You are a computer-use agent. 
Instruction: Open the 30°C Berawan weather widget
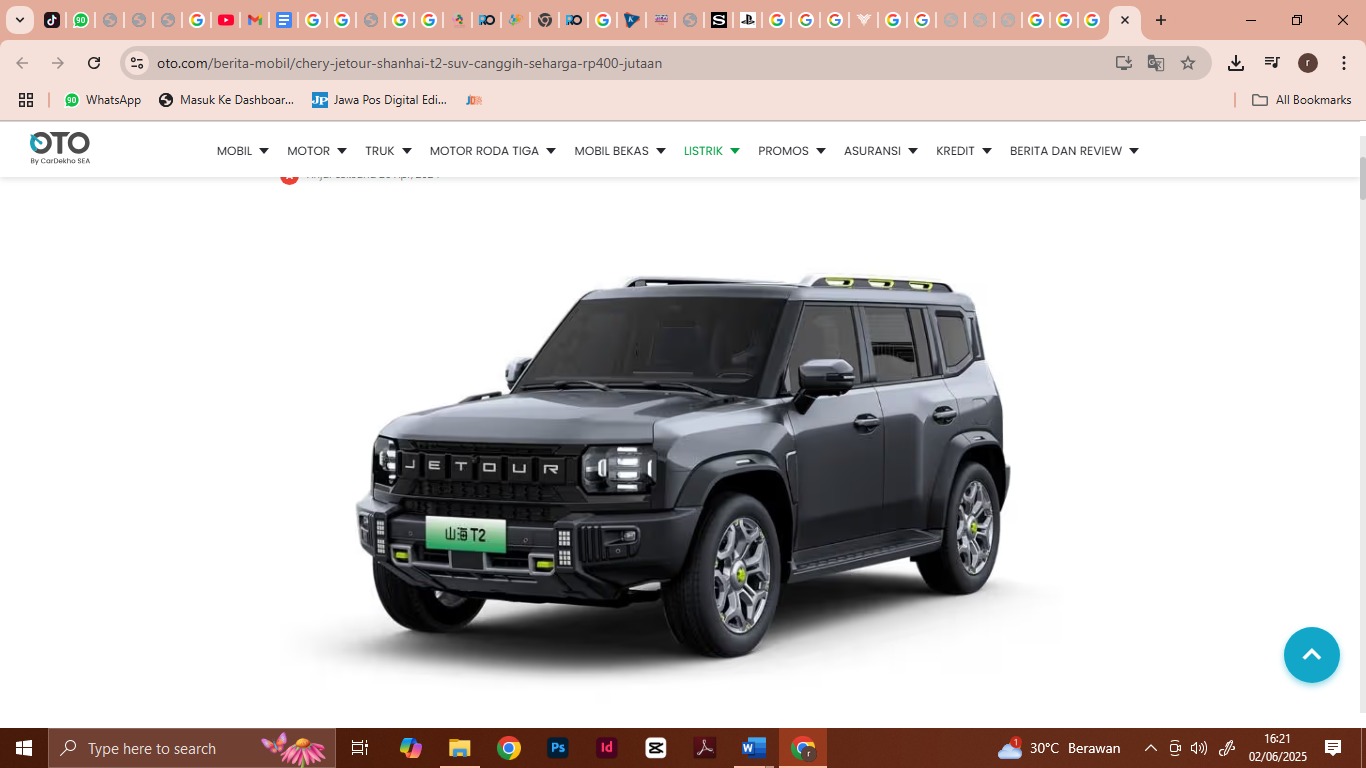point(1060,748)
